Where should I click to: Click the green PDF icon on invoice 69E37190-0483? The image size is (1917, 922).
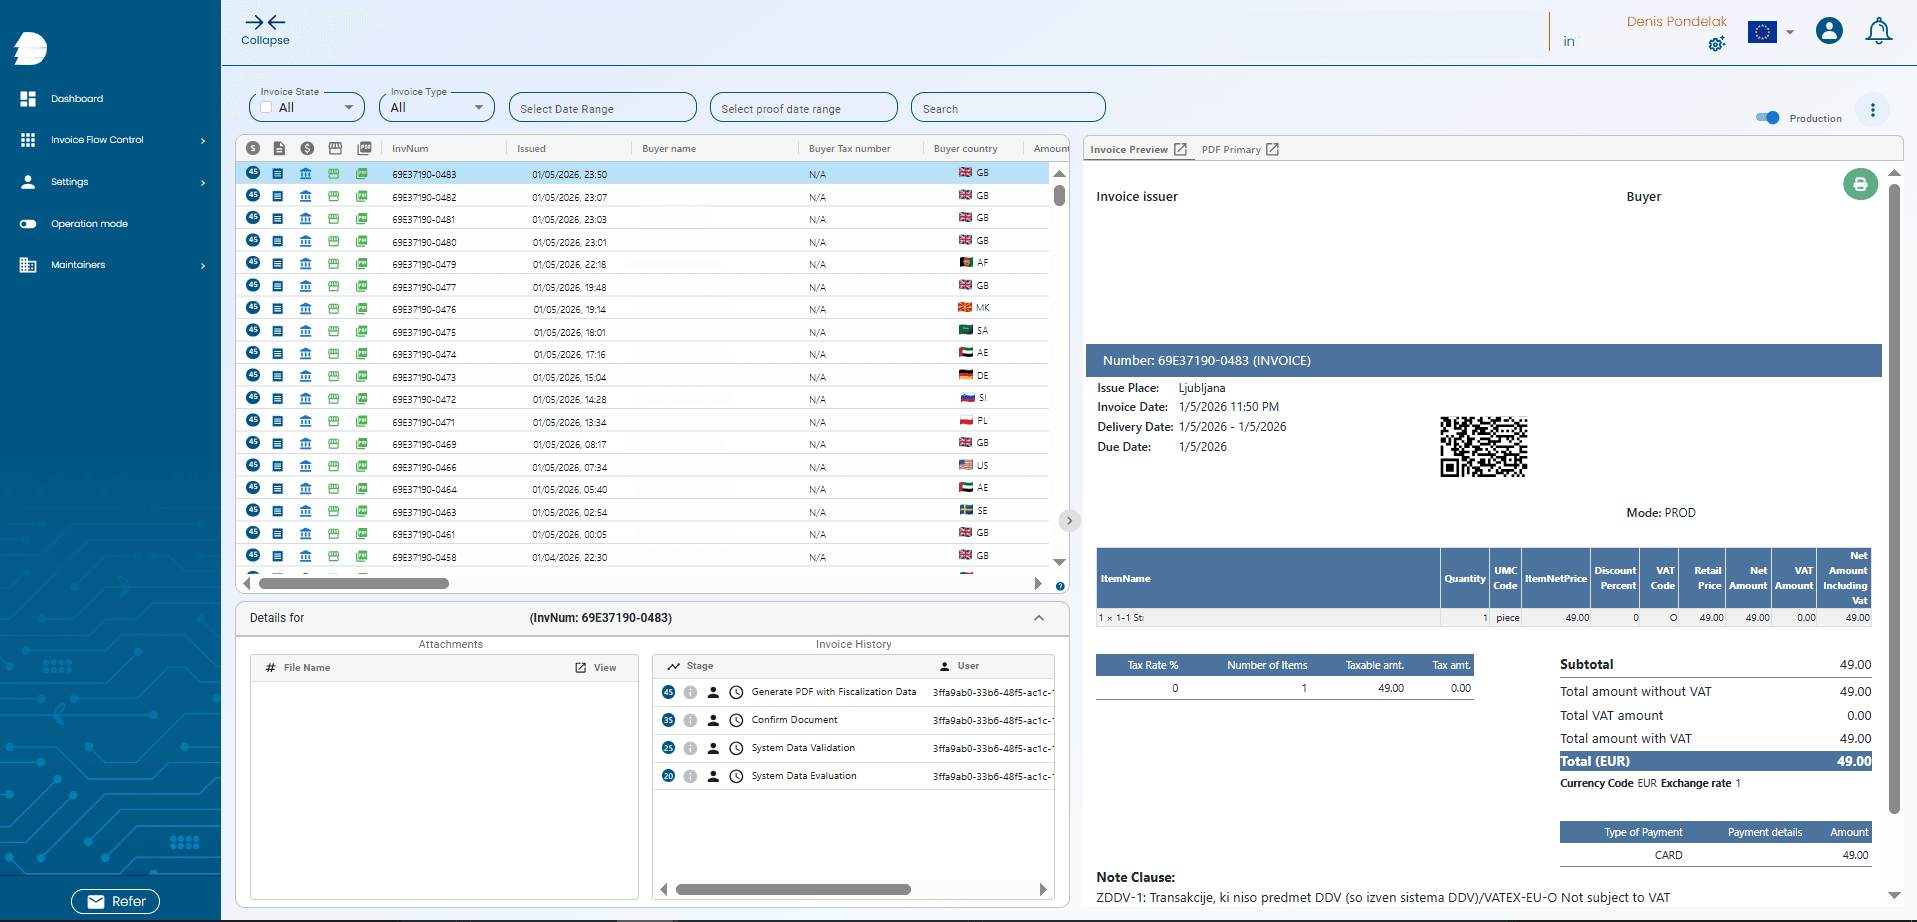pyautogui.click(x=361, y=173)
